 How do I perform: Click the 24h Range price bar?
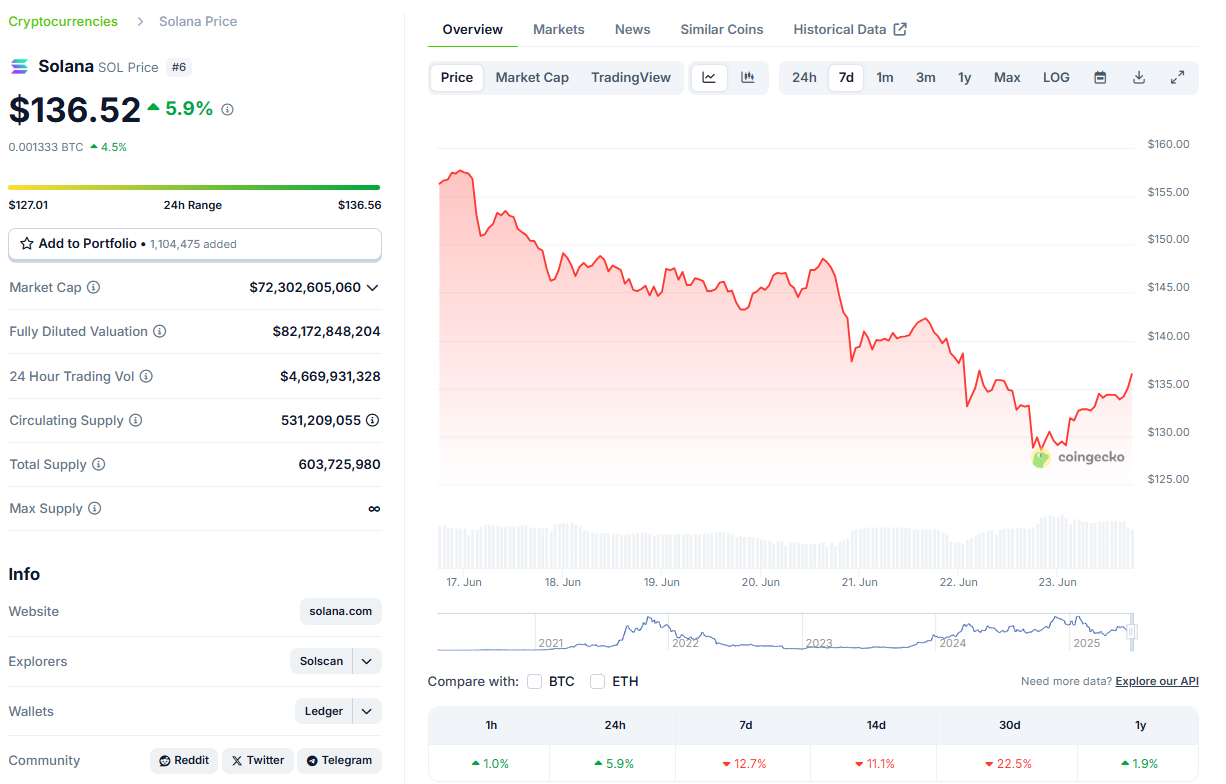194,187
